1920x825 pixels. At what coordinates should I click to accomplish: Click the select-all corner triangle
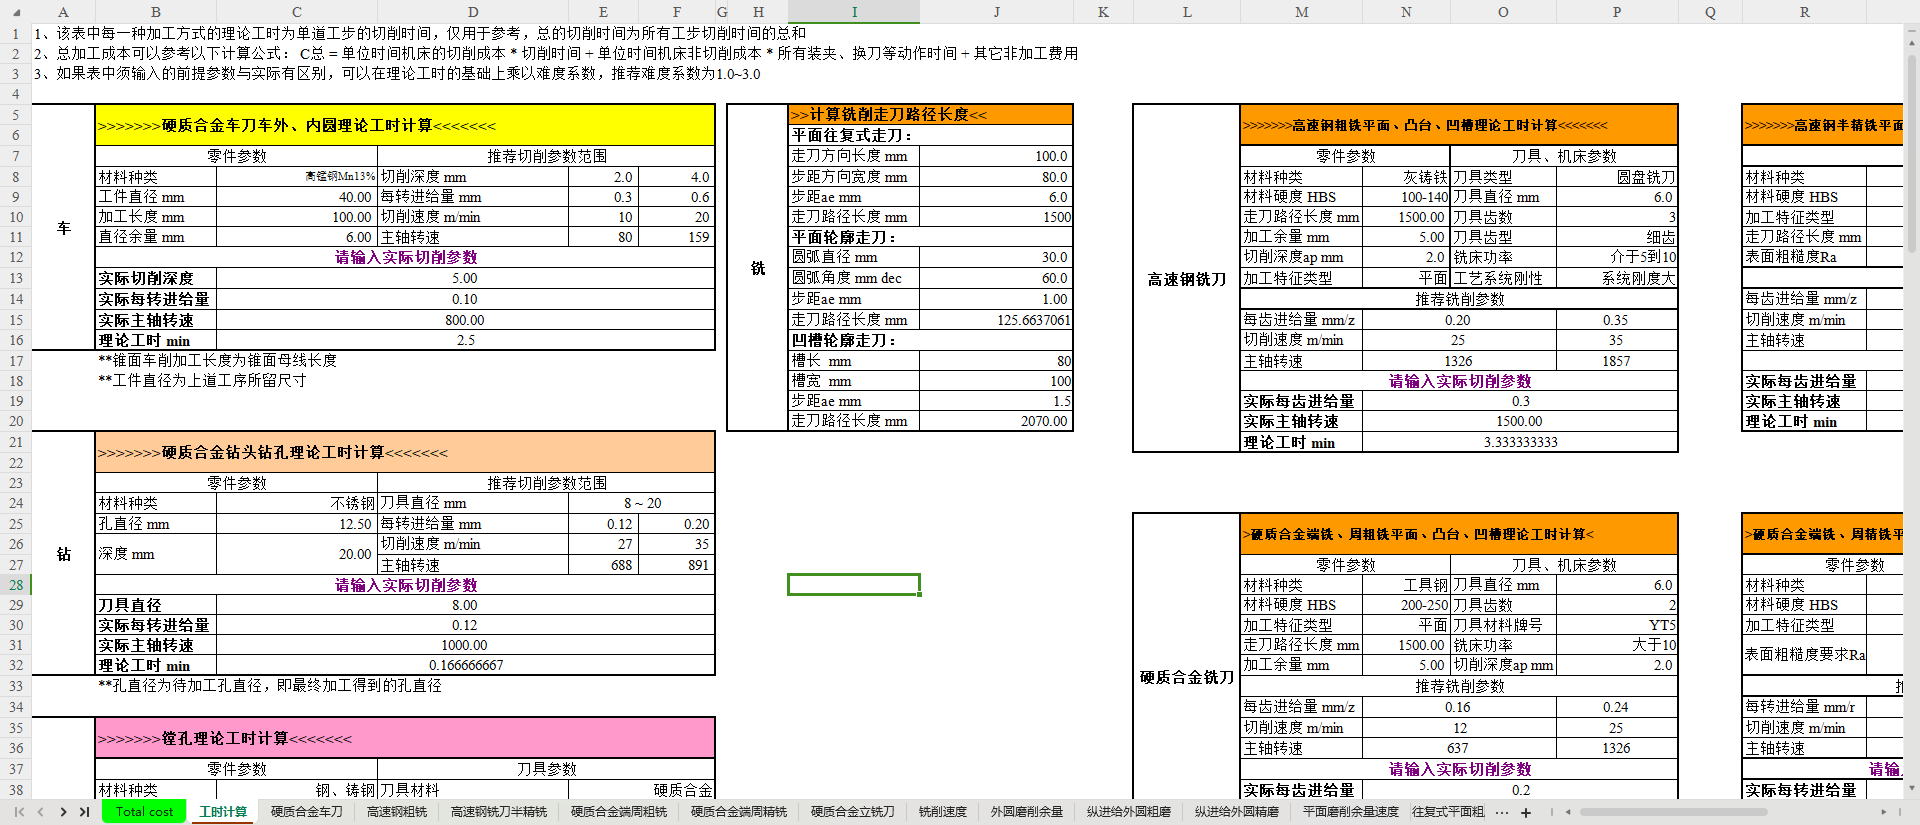16,12
